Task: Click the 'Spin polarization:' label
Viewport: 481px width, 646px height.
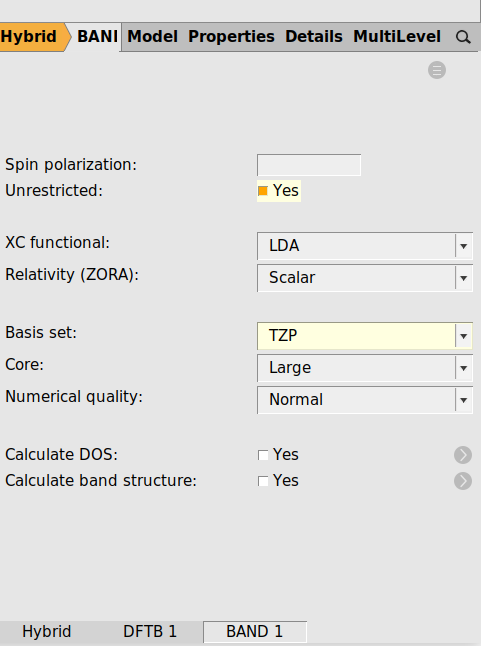Action: (71, 165)
